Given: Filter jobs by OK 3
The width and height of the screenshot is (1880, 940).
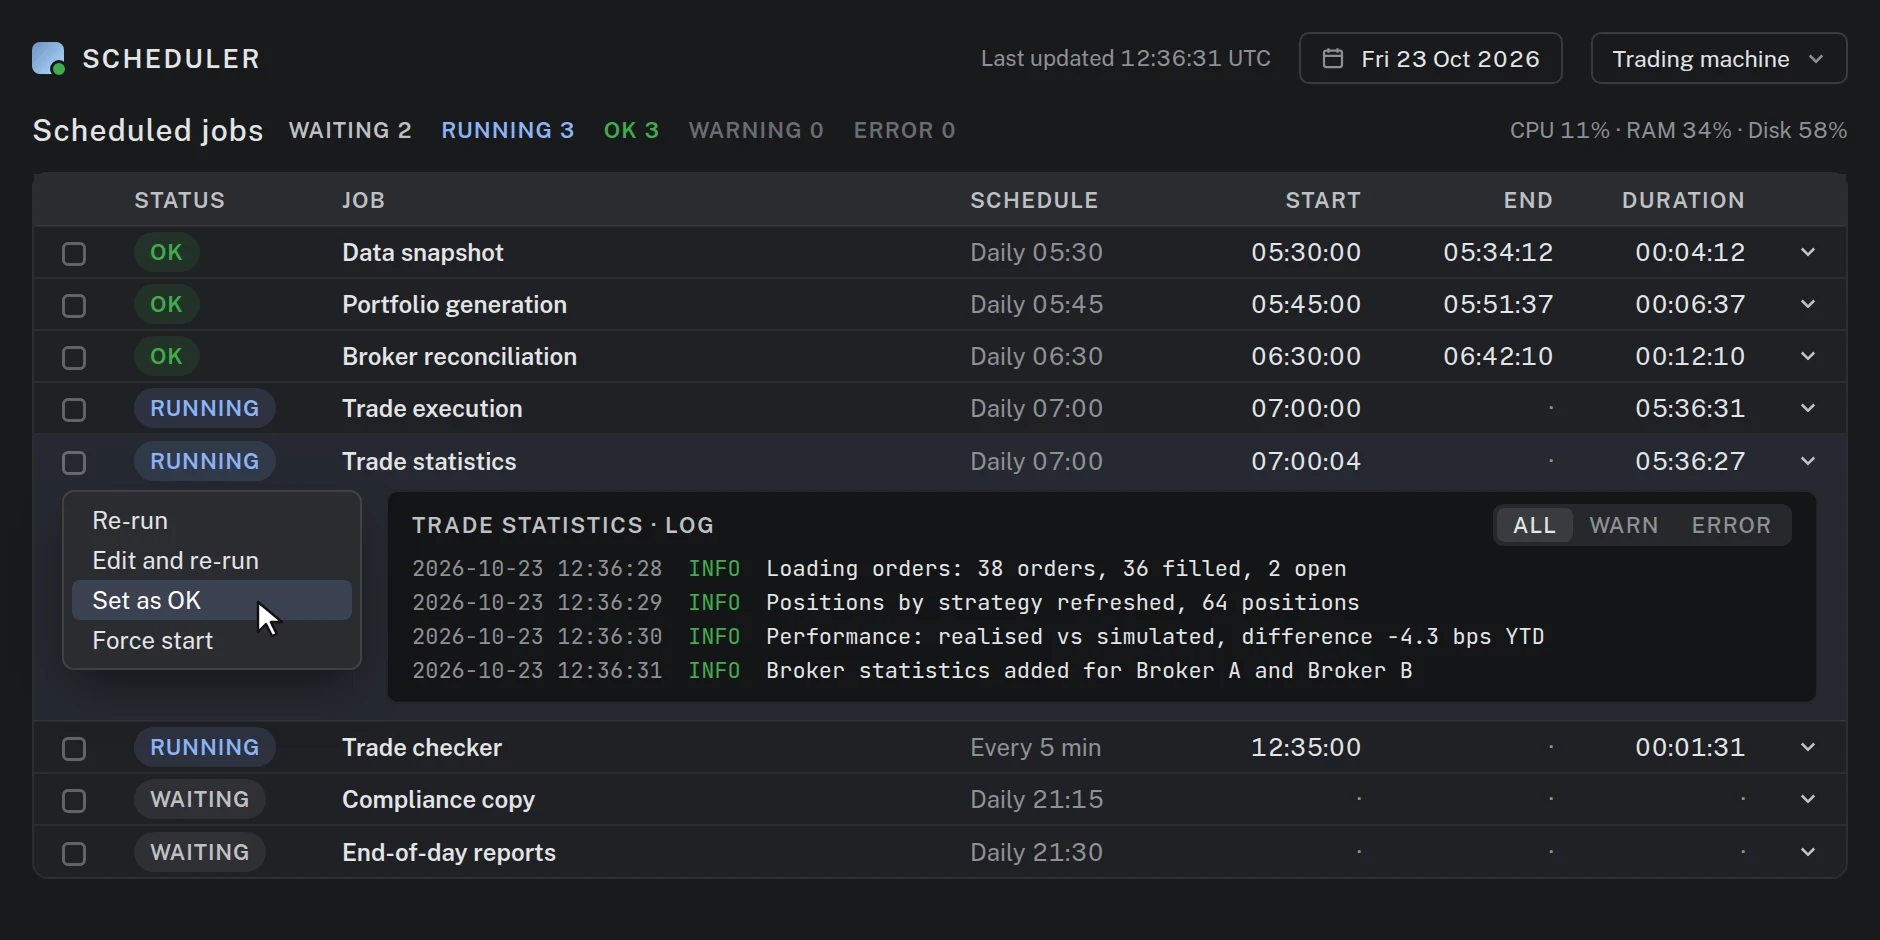Looking at the screenshot, I should [631, 131].
